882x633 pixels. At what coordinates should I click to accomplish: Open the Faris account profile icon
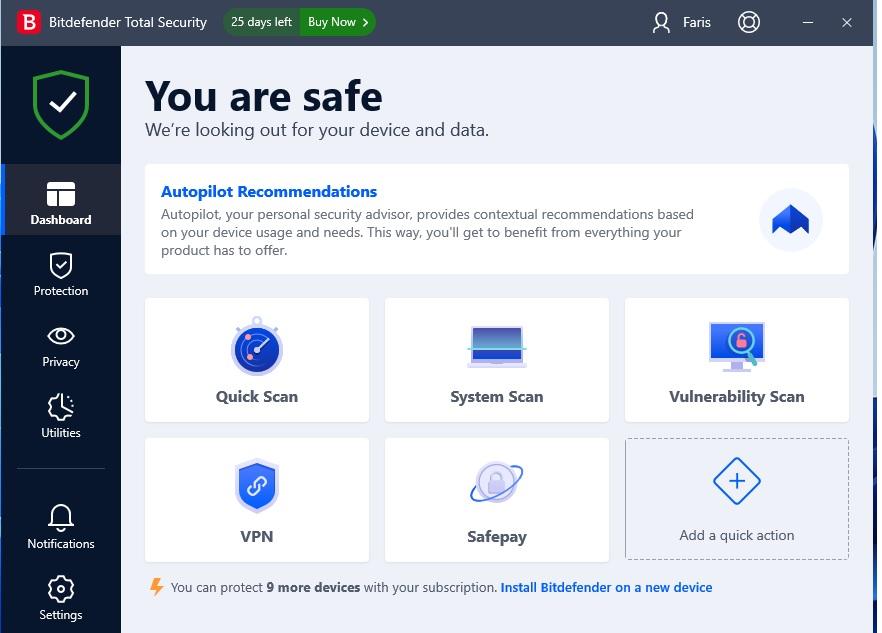coord(661,23)
